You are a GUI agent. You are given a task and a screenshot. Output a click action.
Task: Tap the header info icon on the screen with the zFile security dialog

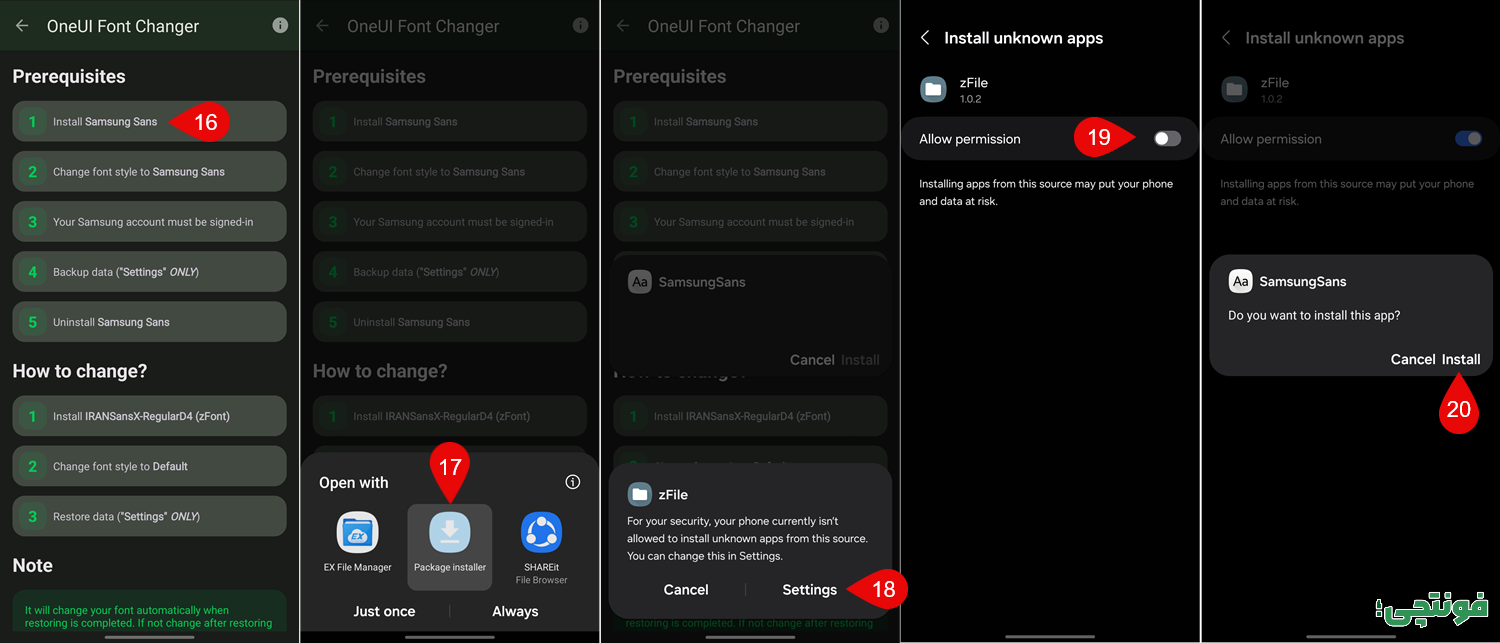(x=880, y=26)
